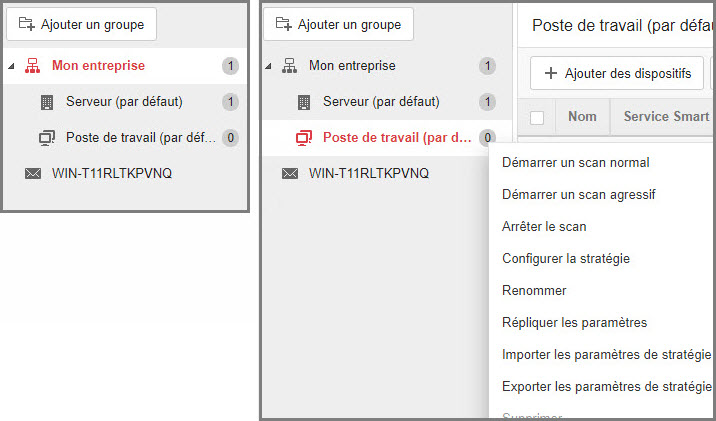Viewport: 716px width, 421px height.
Task: Click the red workstation monitor icon
Action: 303,138
